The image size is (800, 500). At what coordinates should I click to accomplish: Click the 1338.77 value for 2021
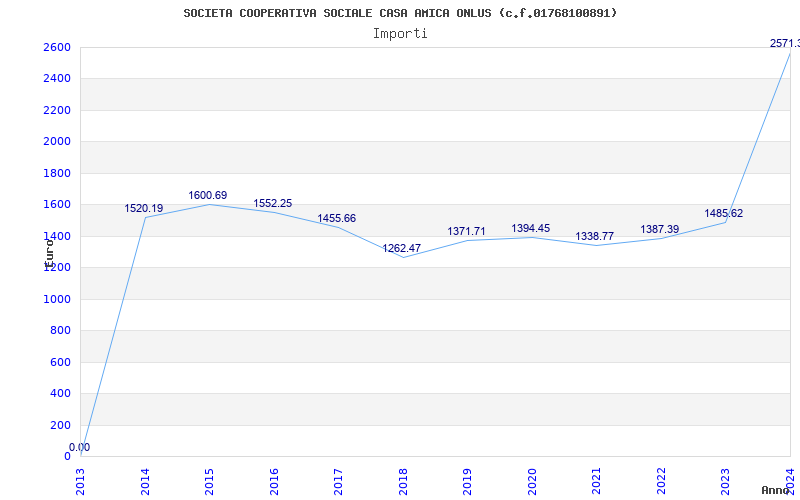tap(595, 236)
